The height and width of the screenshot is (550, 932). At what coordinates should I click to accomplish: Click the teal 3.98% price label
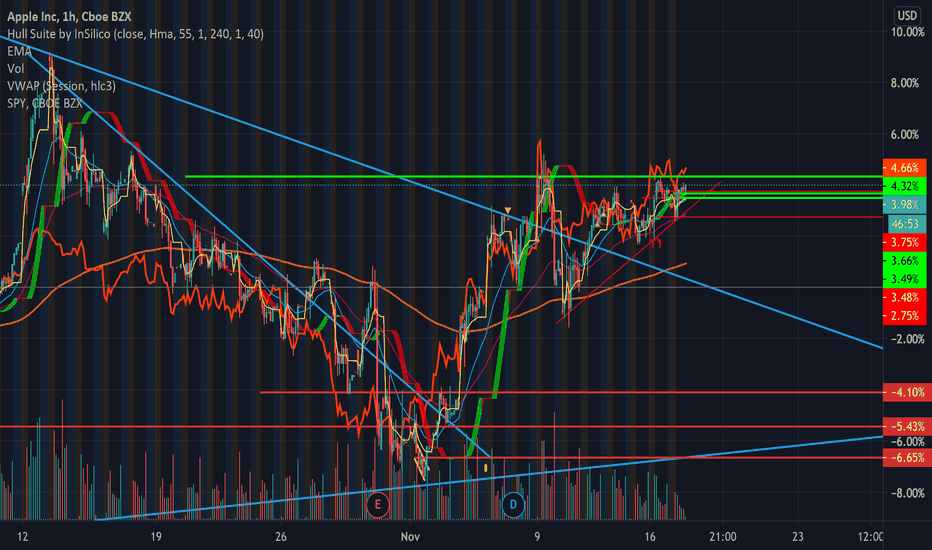pos(904,205)
